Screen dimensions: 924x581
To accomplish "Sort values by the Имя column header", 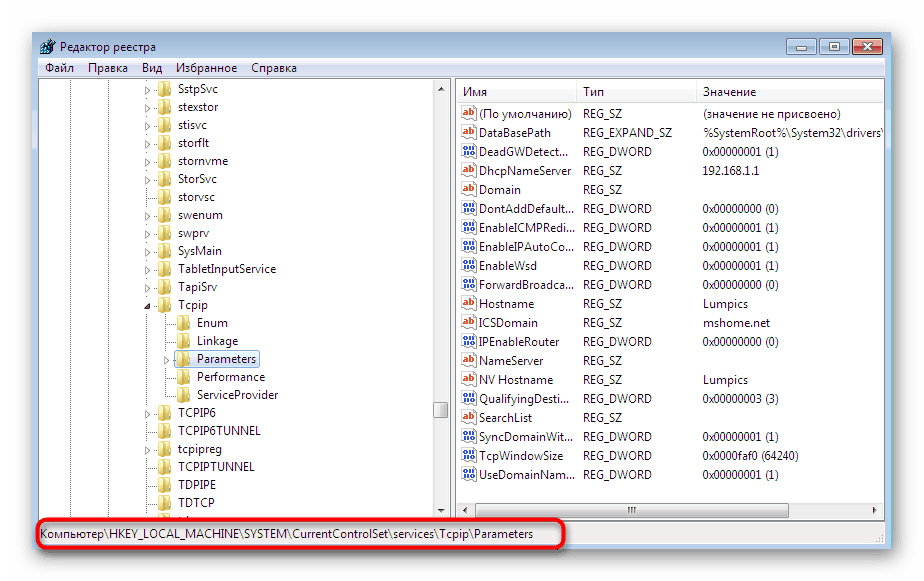I will point(517,92).
